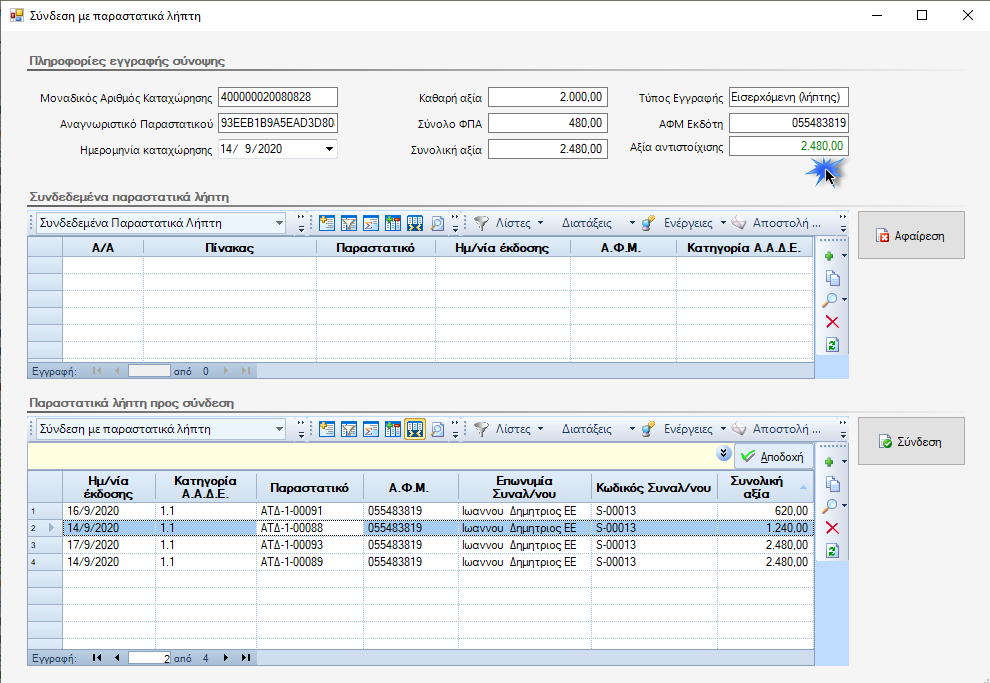Click the refresh icon beside lower grid
The image size is (990, 683).
[832, 551]
